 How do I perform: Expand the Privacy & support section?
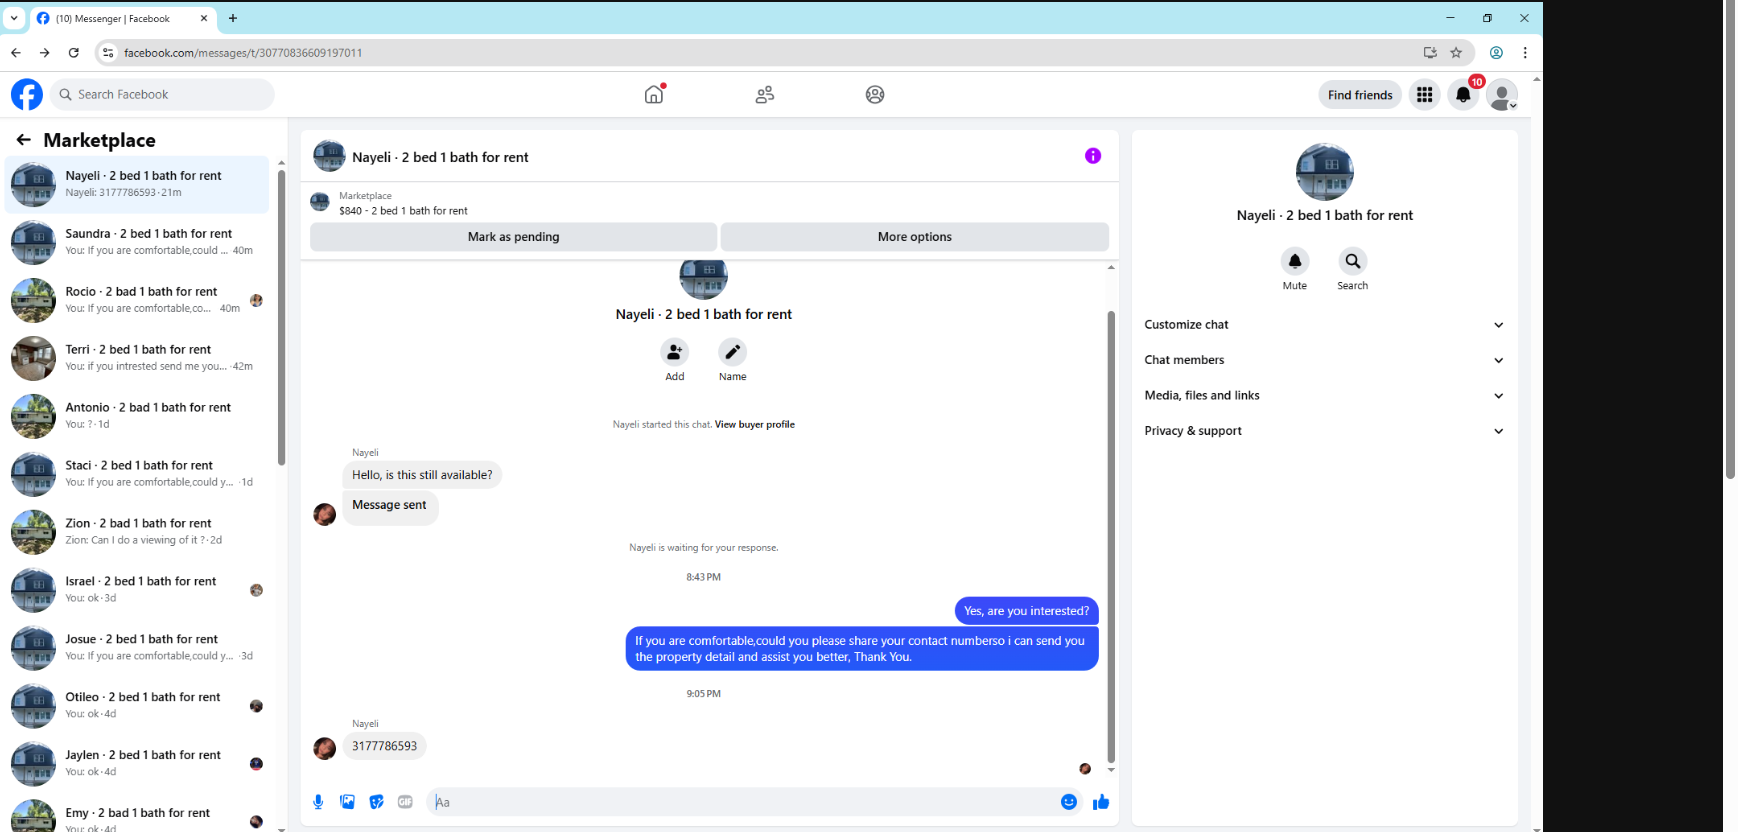[1324, 431]
